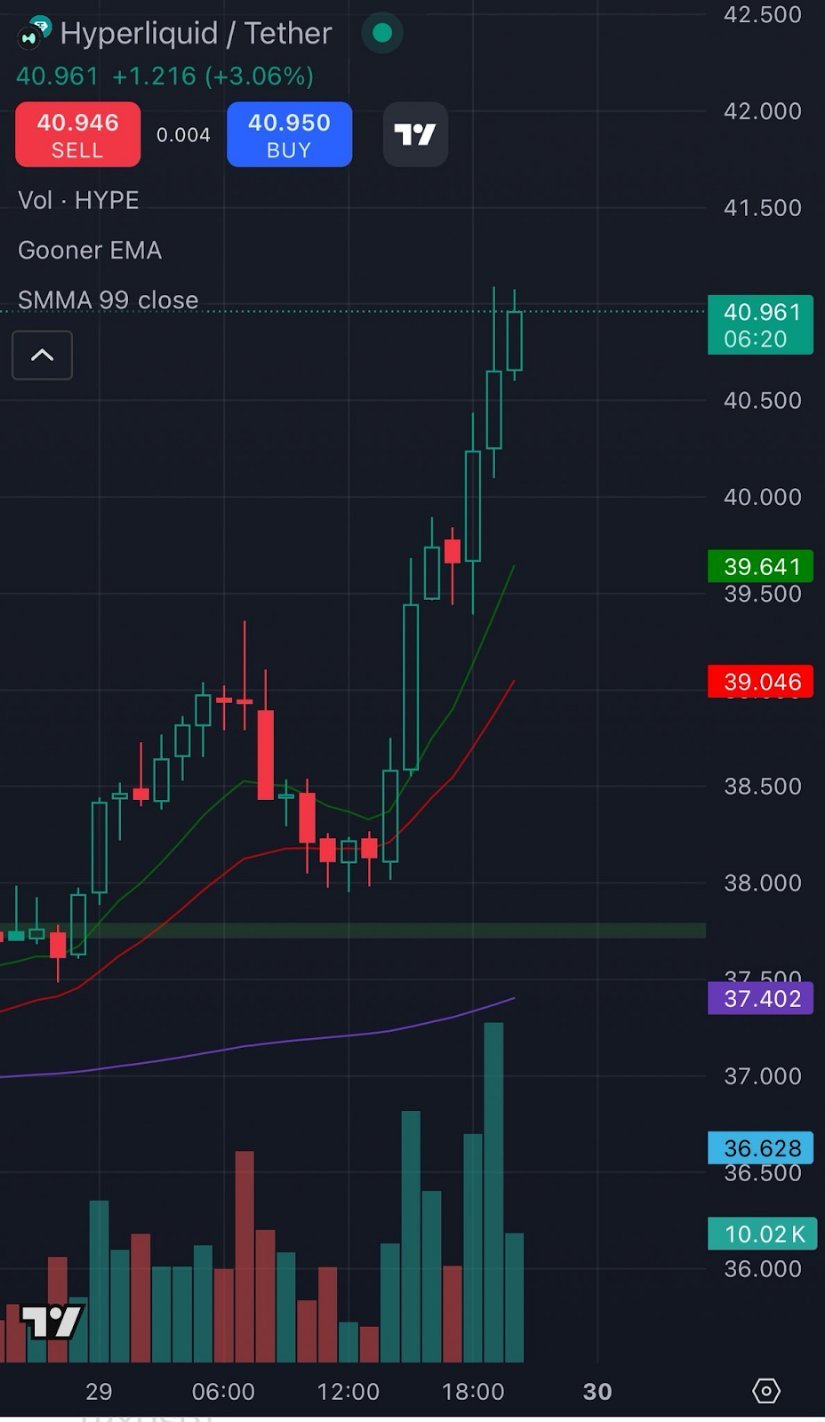Image resolution: width=825 pixels, height=1422 pixels.
Task: Click the 0.004 spread value
Action: tap(184, 135)
